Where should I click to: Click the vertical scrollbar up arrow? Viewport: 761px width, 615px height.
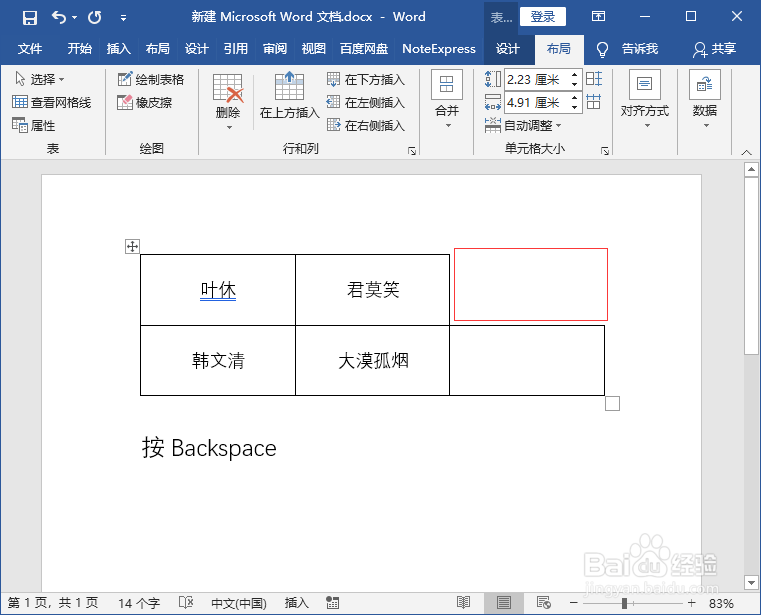point(751,169)
